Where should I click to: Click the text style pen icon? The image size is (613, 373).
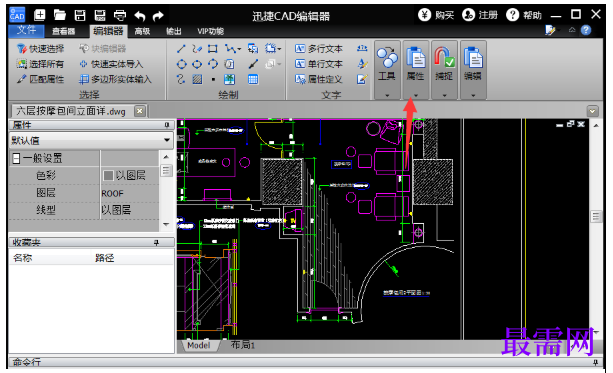point(362,64)
